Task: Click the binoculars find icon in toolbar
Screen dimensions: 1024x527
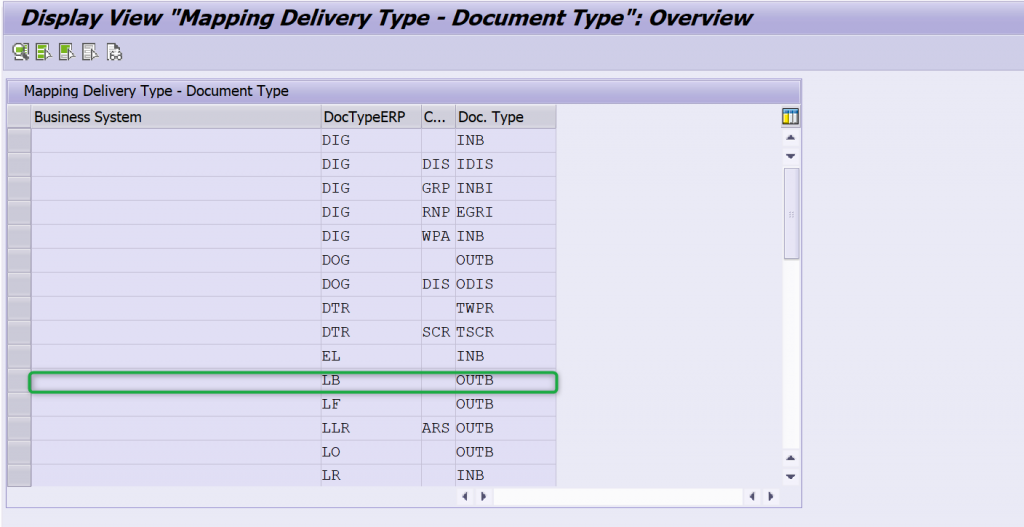Action: [114, 52]
